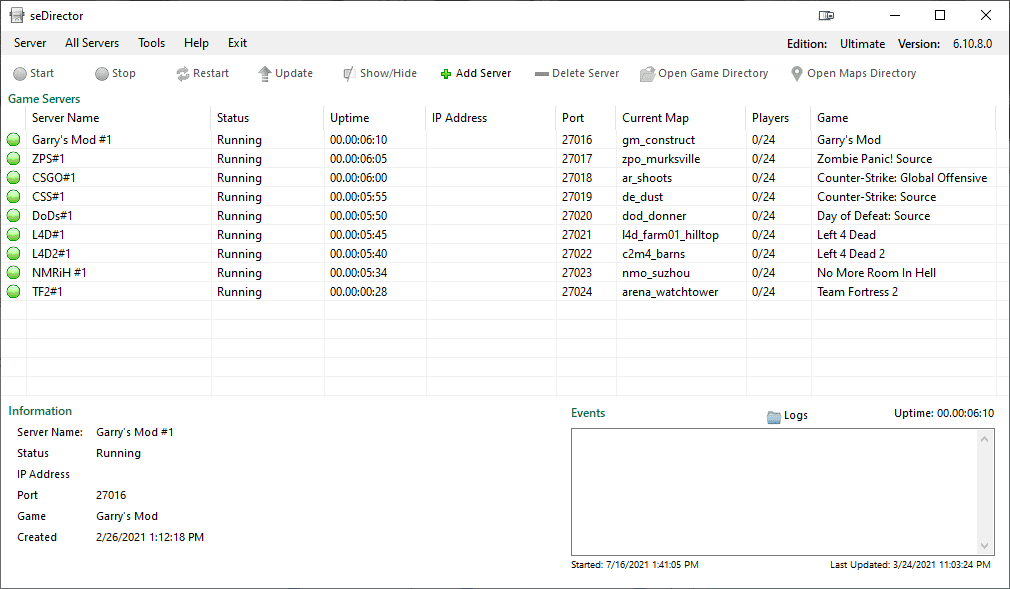1010x589 pixels.
Task: Open the Logs link
Action: point(796,416)
